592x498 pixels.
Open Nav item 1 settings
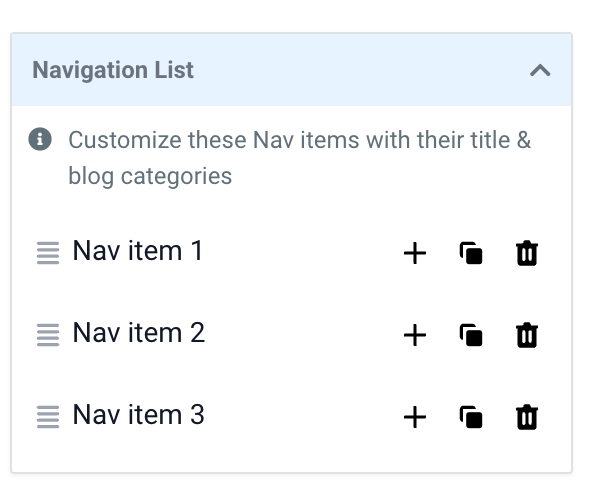point(138,251)
